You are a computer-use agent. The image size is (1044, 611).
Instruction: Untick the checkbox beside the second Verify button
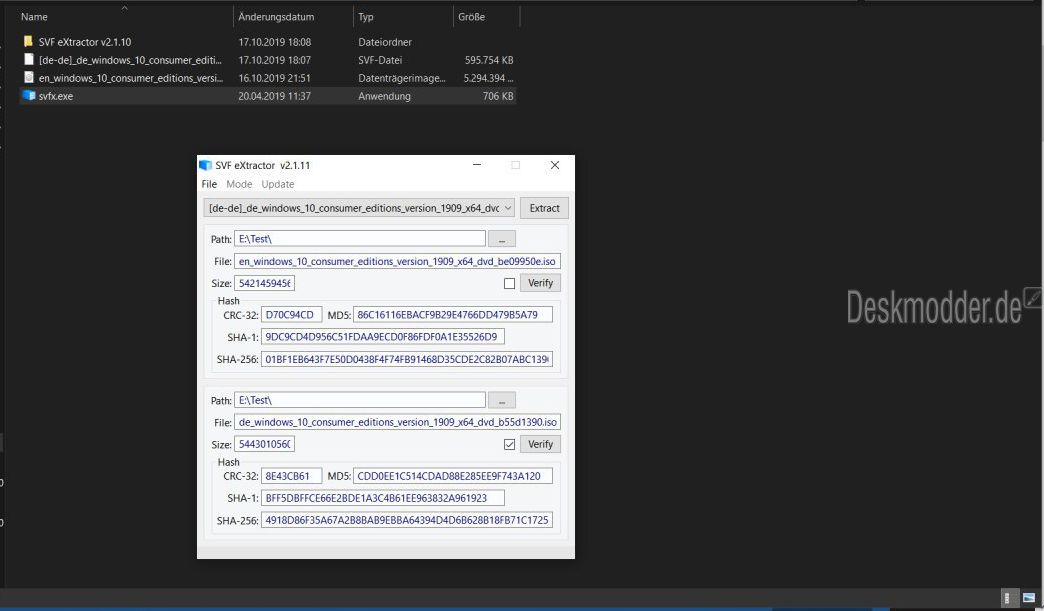point(509,445)
